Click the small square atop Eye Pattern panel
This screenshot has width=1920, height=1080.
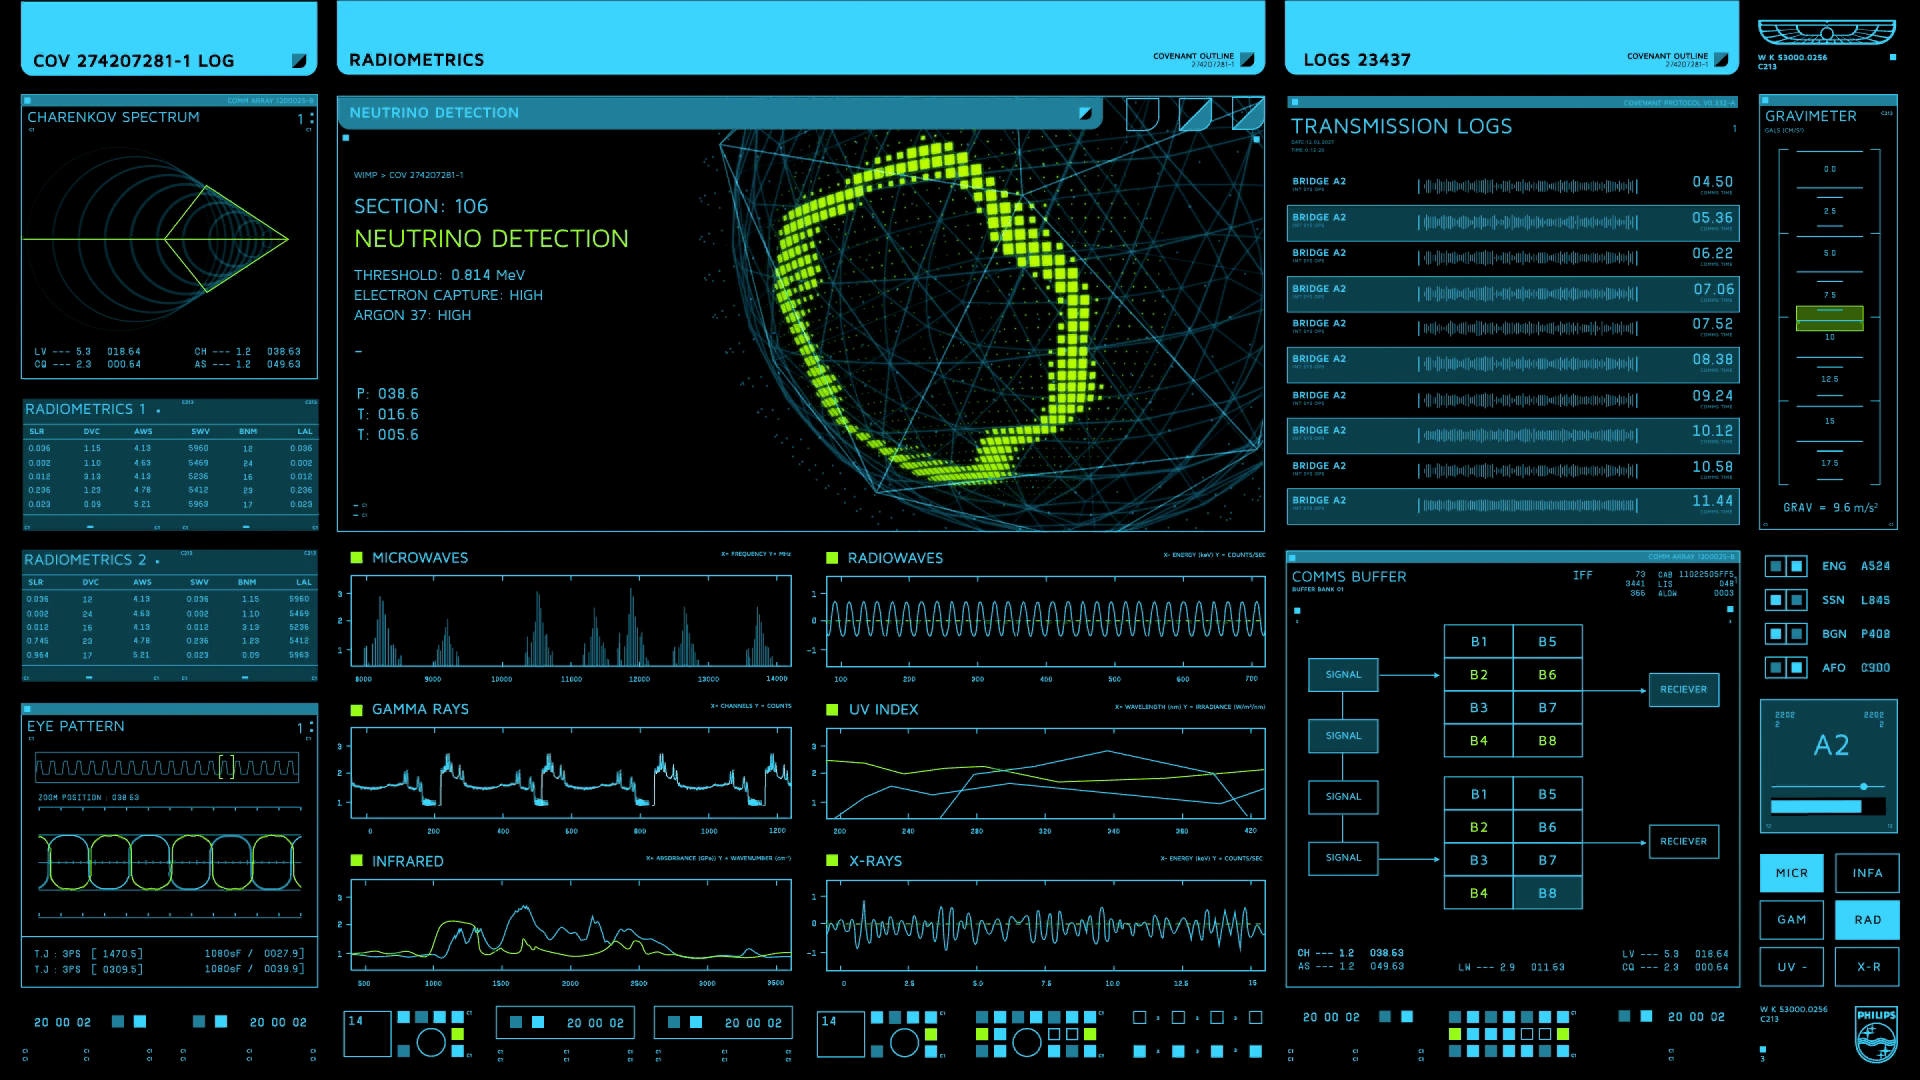(x=28, y=709)
